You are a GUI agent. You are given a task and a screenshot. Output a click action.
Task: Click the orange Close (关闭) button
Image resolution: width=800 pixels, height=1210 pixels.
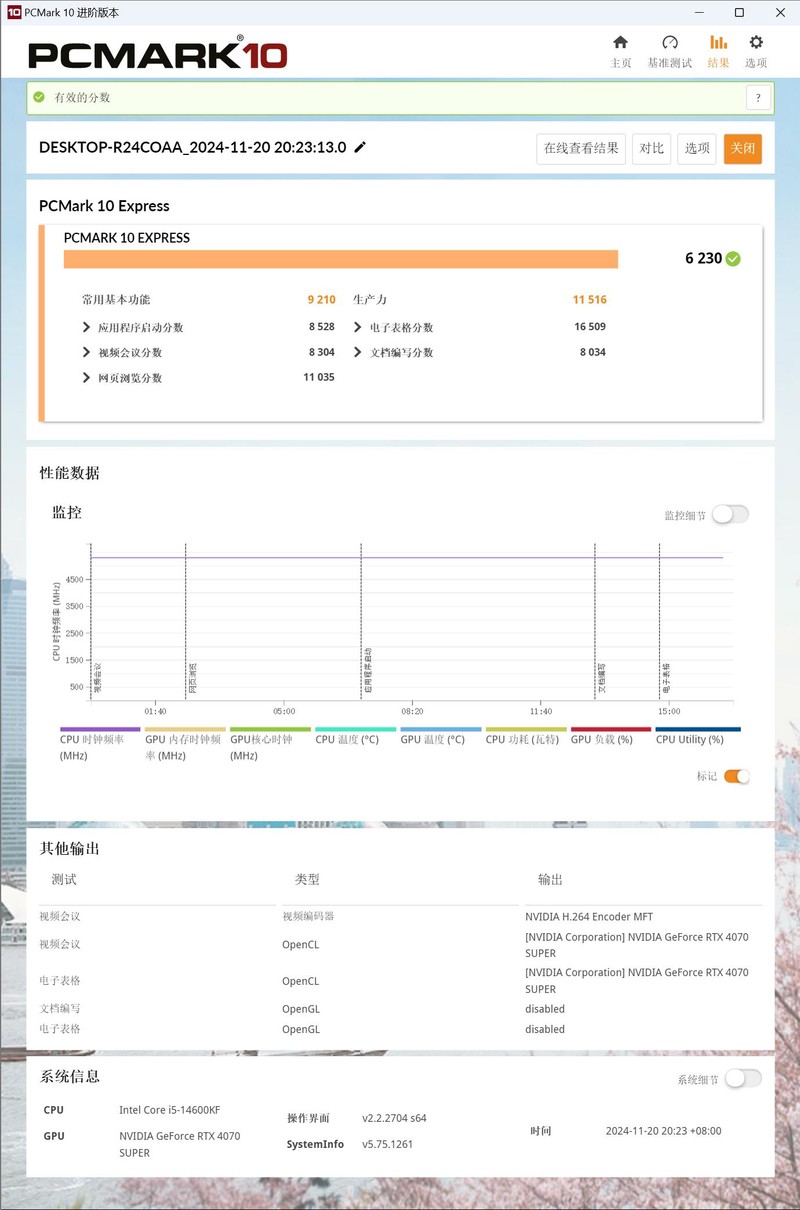743,148
